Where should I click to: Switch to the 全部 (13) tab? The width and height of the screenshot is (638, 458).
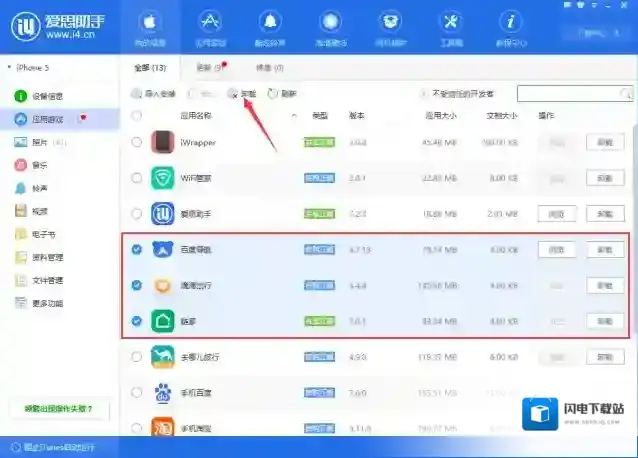150,68
